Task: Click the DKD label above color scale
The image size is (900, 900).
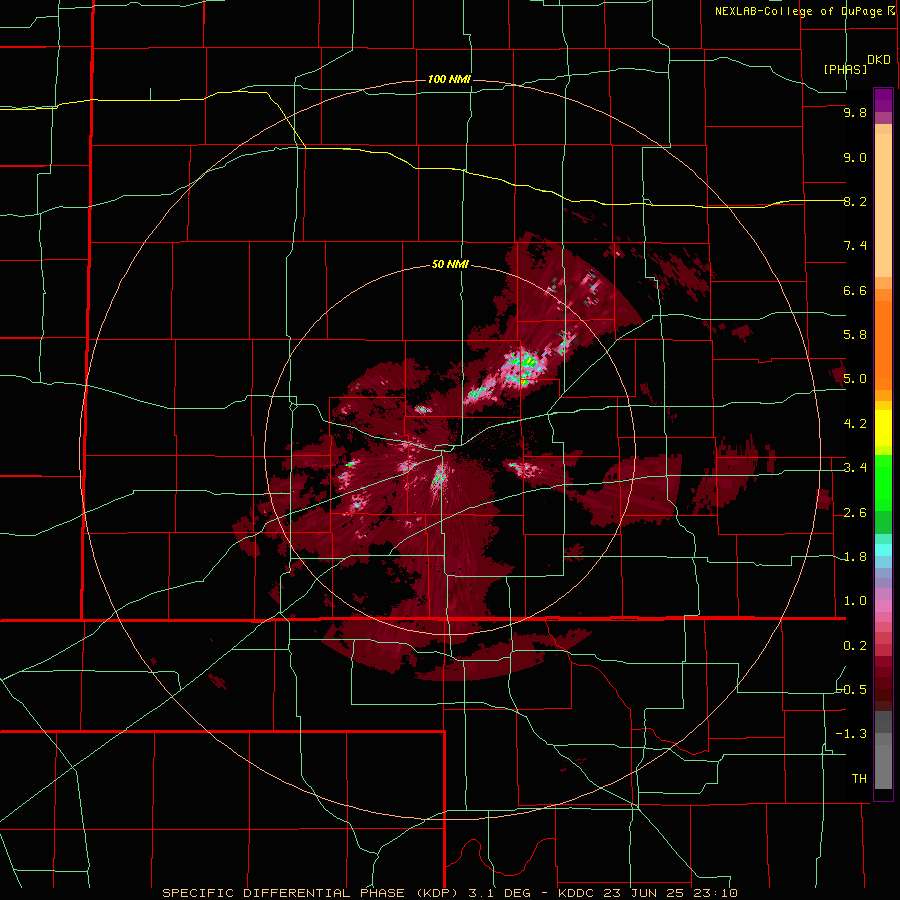Action: [x=879, y=60]
